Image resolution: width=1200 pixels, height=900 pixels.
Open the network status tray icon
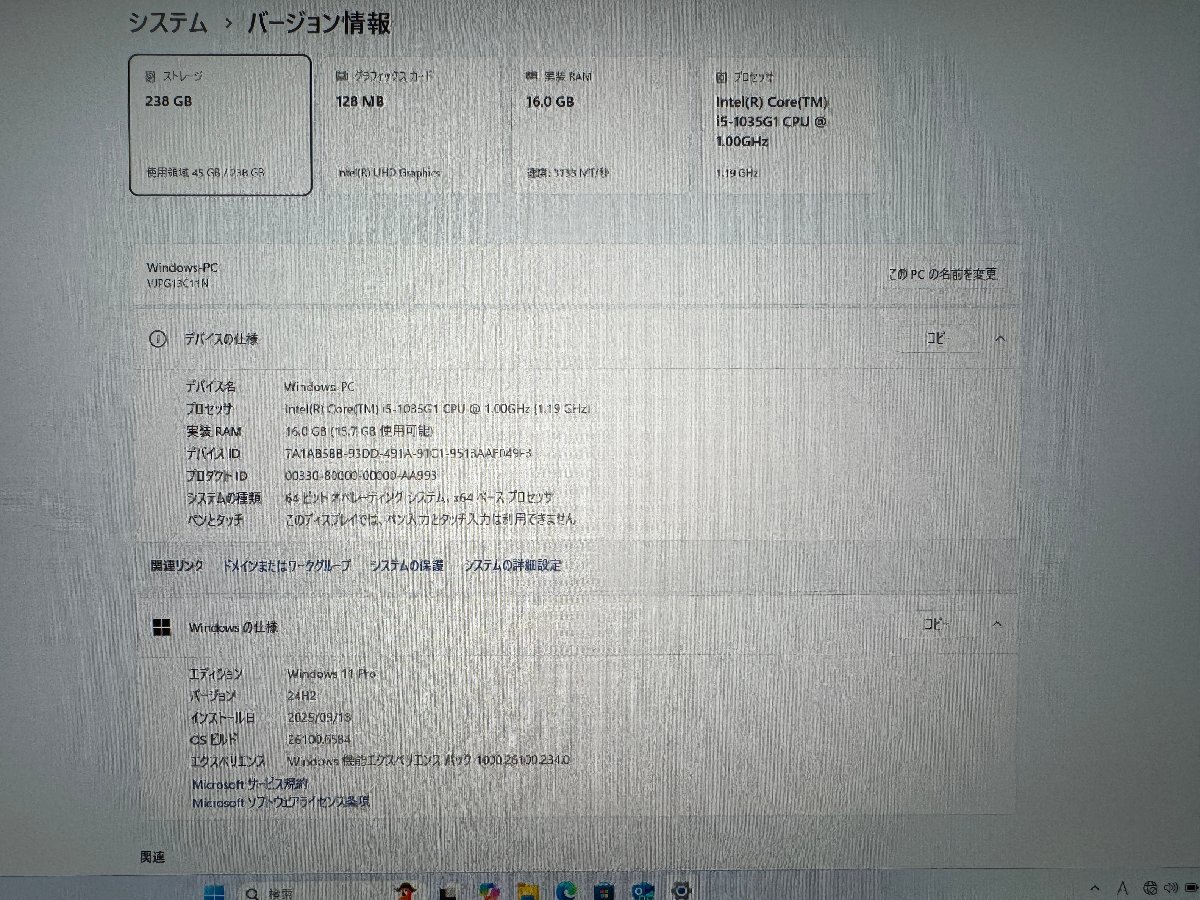pos(1150,888)
